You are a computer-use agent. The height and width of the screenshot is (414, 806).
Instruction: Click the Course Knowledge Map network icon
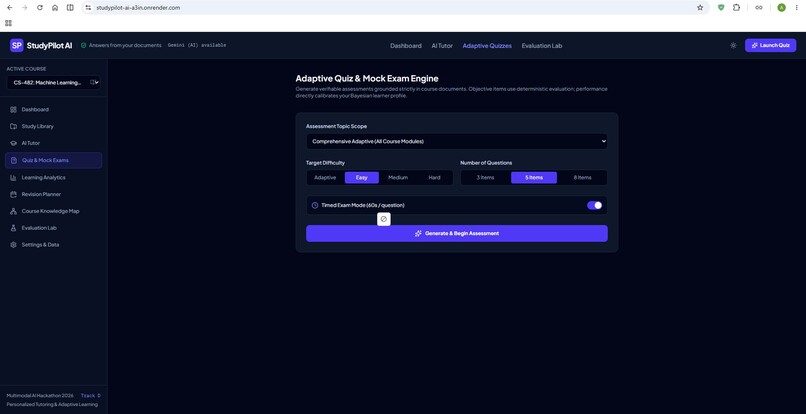tap(13, 211)
